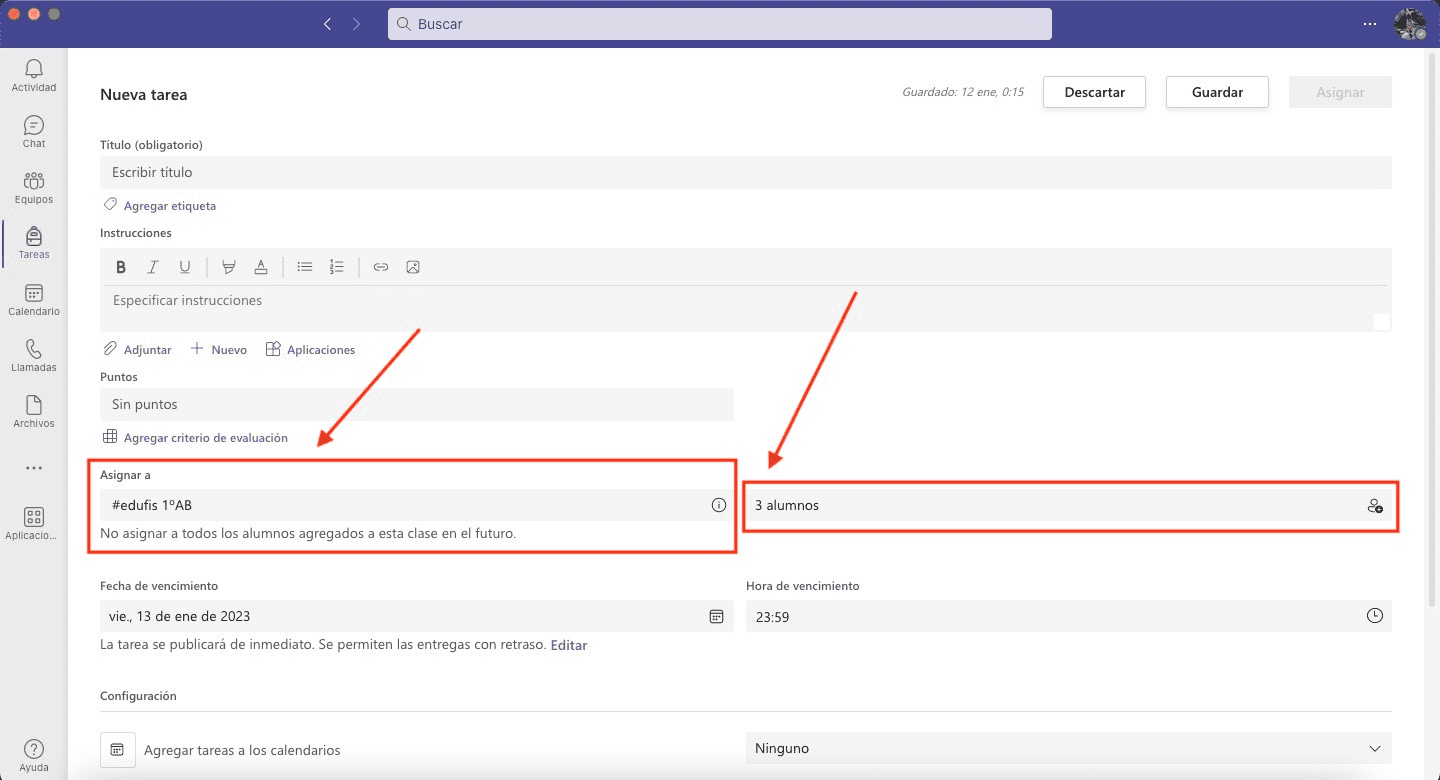The height and width of the screenshot is (780, 1440).
Task: Click the Editar link for publishing
Action: tap(569, 645)
